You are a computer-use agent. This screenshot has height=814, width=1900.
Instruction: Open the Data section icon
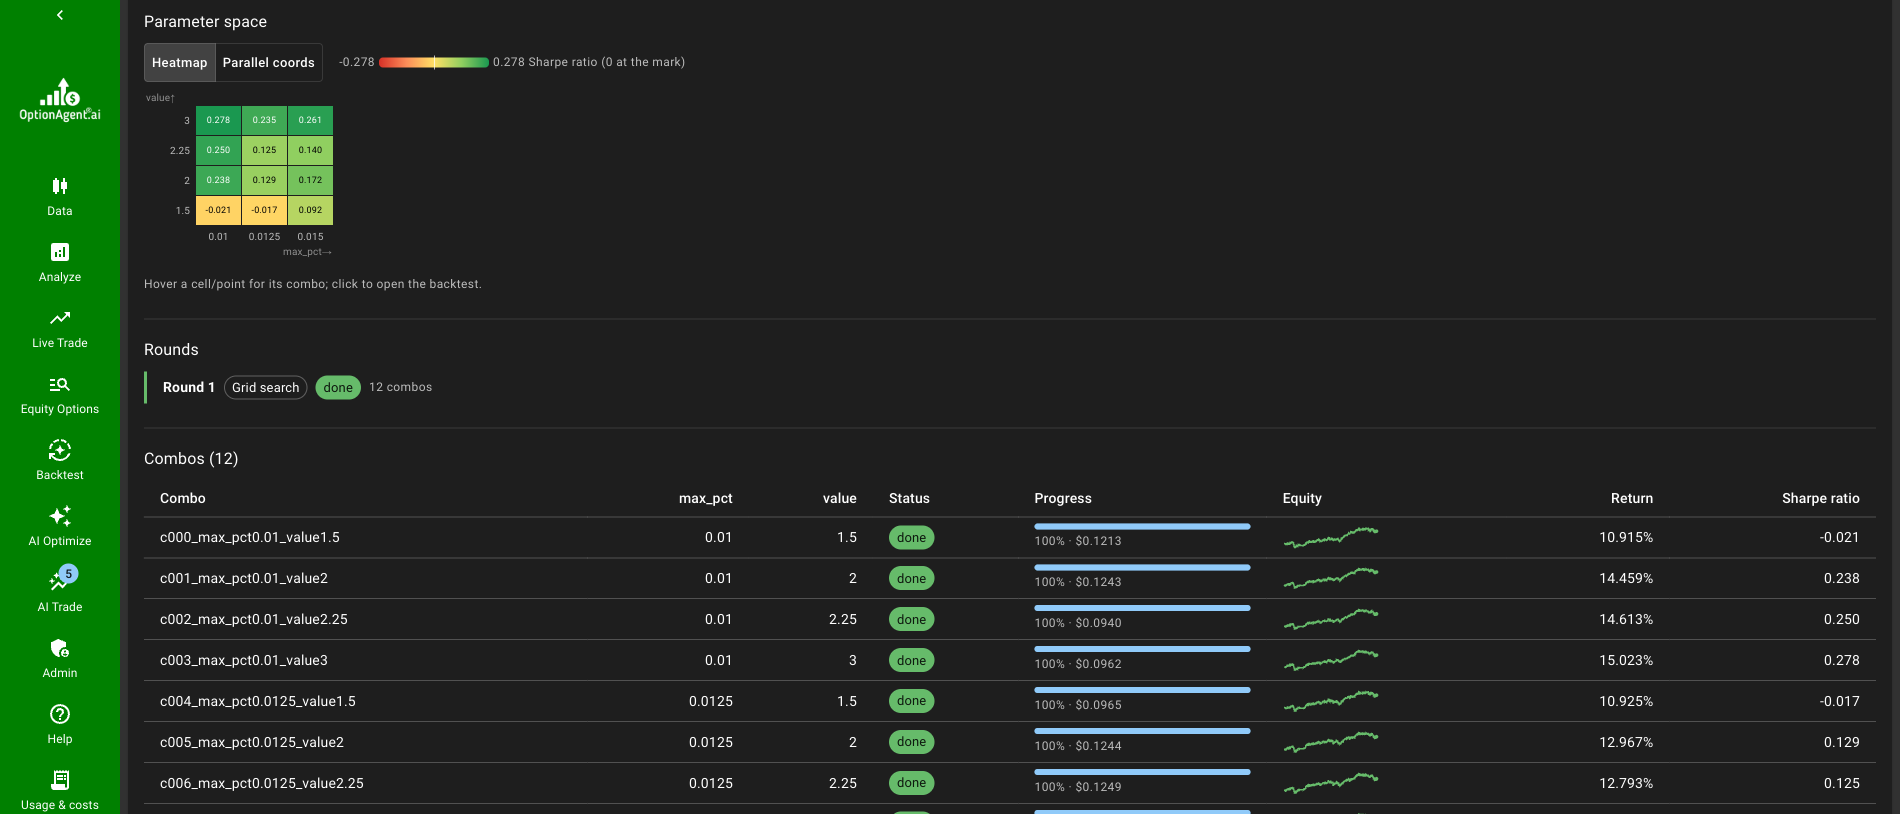(60, 186)
